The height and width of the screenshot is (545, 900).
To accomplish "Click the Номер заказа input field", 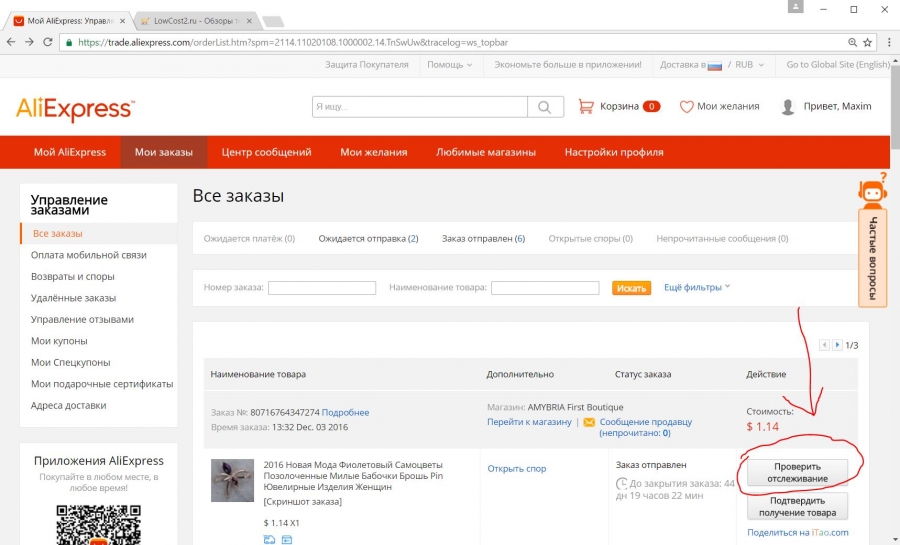I will coord(322,288).
